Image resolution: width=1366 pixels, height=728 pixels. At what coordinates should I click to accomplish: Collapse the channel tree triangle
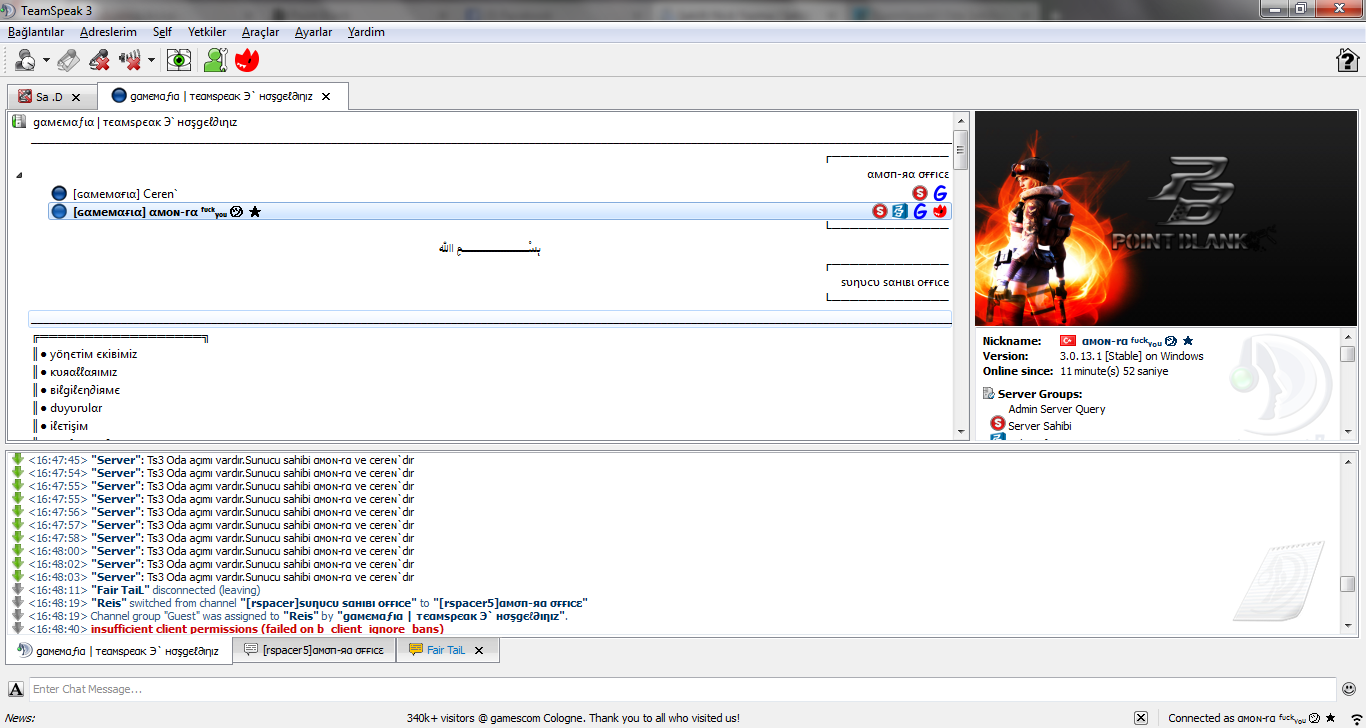click(x=19, y=176)
